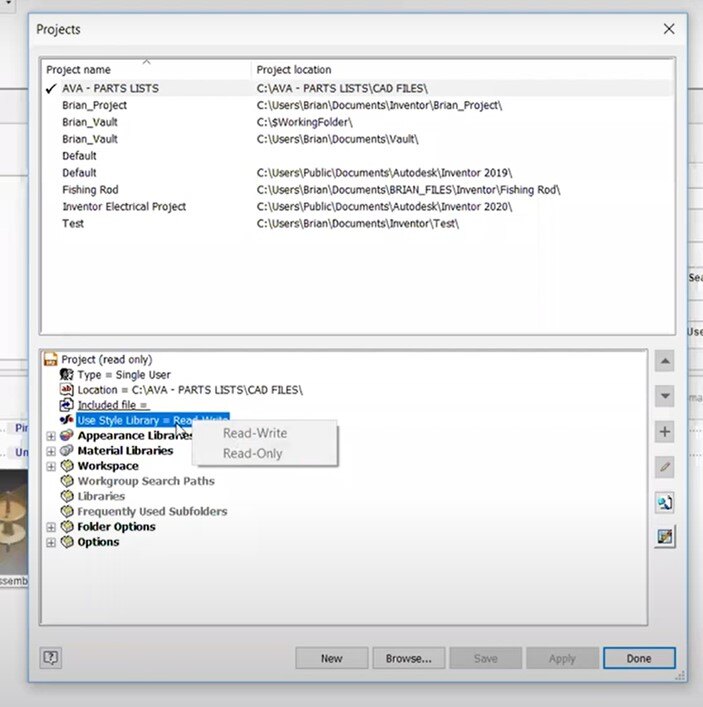Click the New project button
The width and height of the screenshot is (703, 707).
point(331,658)
